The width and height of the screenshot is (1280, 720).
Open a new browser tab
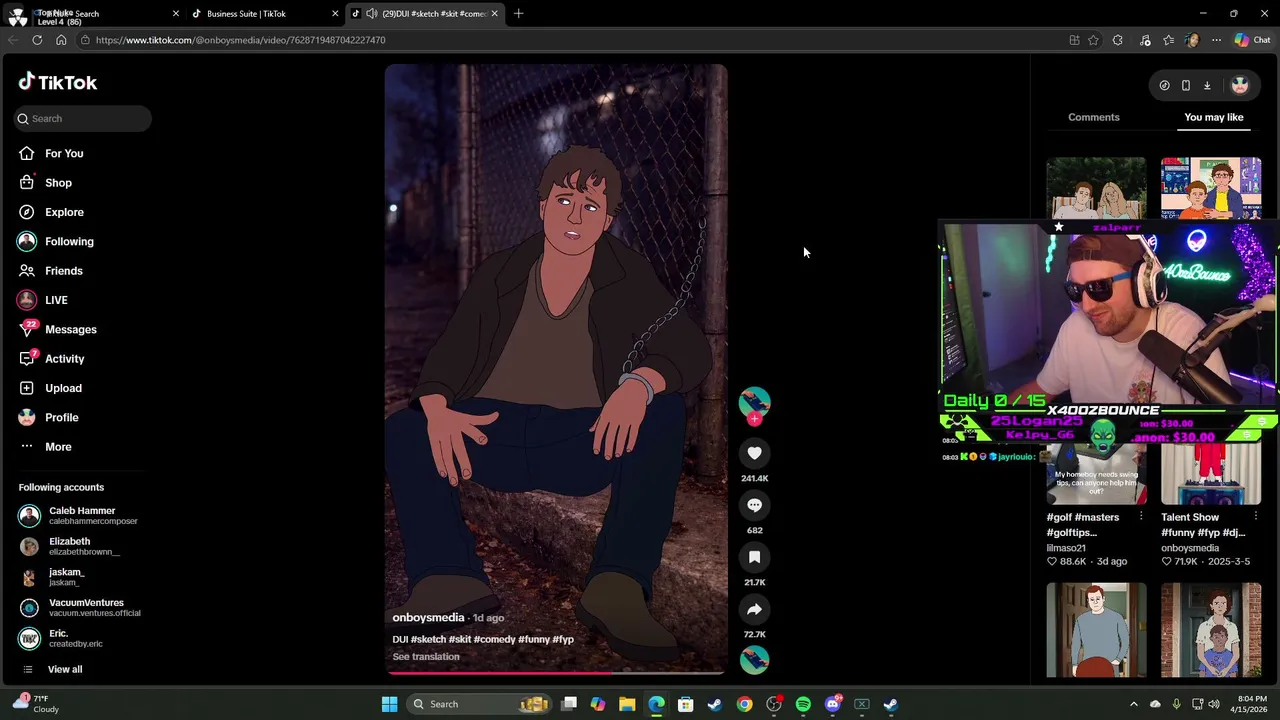tap(518, 13)
